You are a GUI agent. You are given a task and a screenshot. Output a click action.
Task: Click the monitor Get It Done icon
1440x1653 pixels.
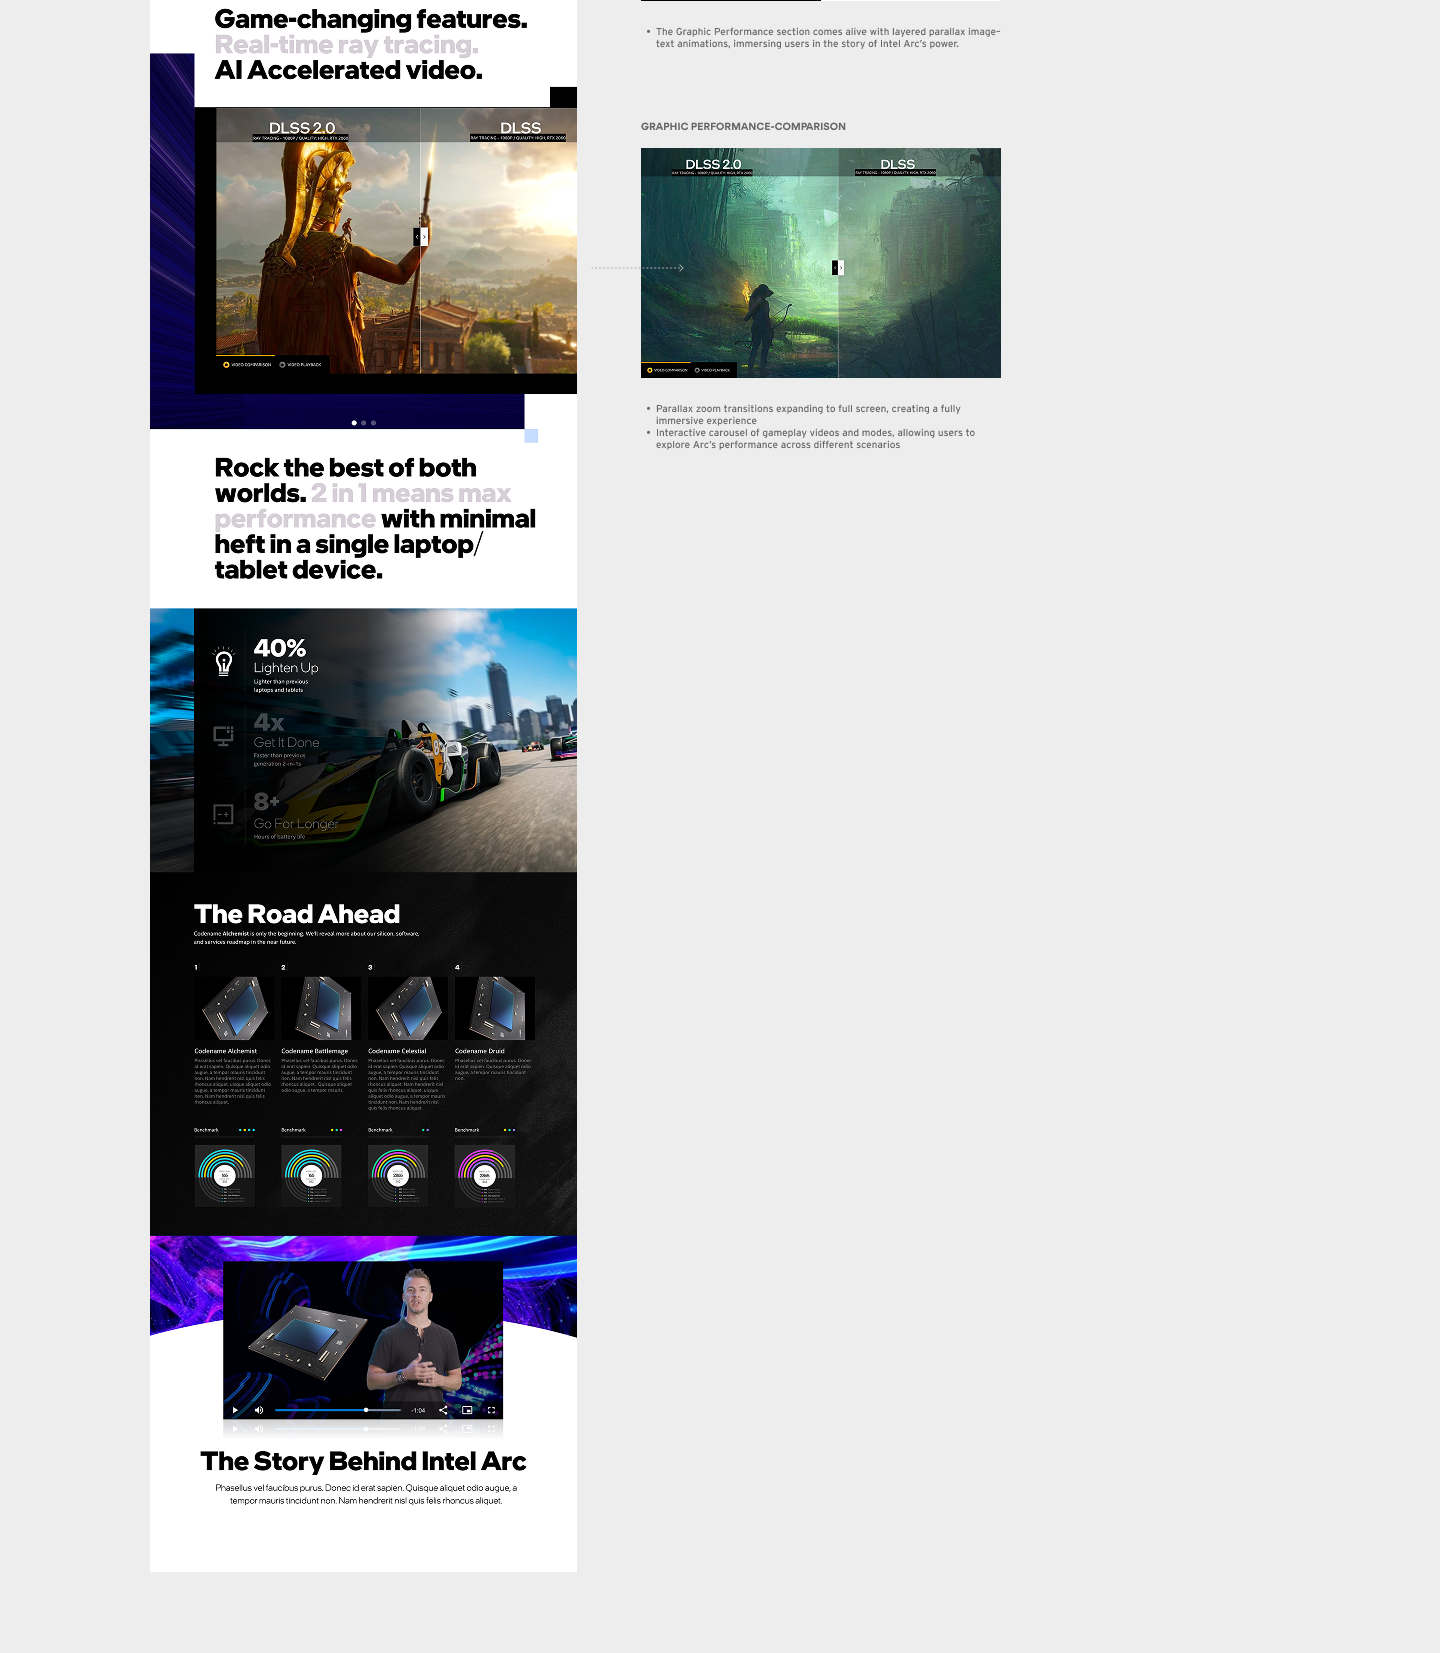[x=224, y=736]
